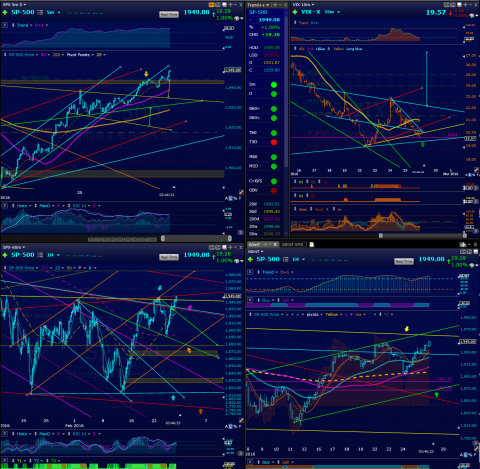The height and width of the screenshot is (469, 480).
Task: Close the Trend indicator pane with its X box in the 5m chart
Action: coord(5,25)
